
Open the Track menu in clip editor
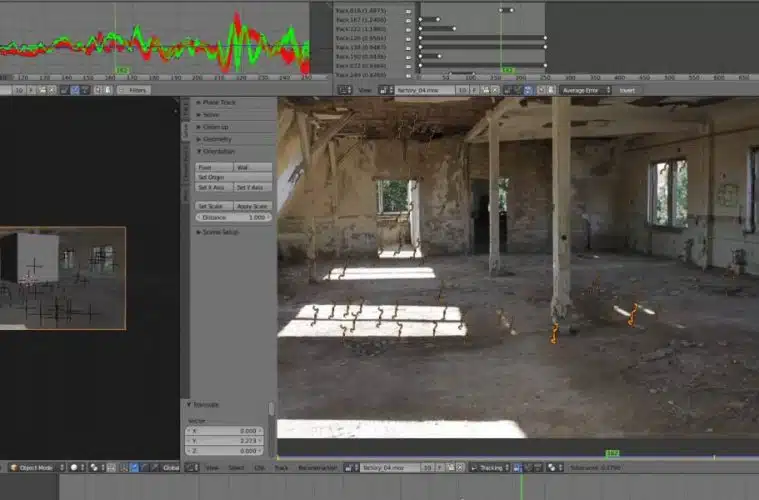[x=281, y=467]
